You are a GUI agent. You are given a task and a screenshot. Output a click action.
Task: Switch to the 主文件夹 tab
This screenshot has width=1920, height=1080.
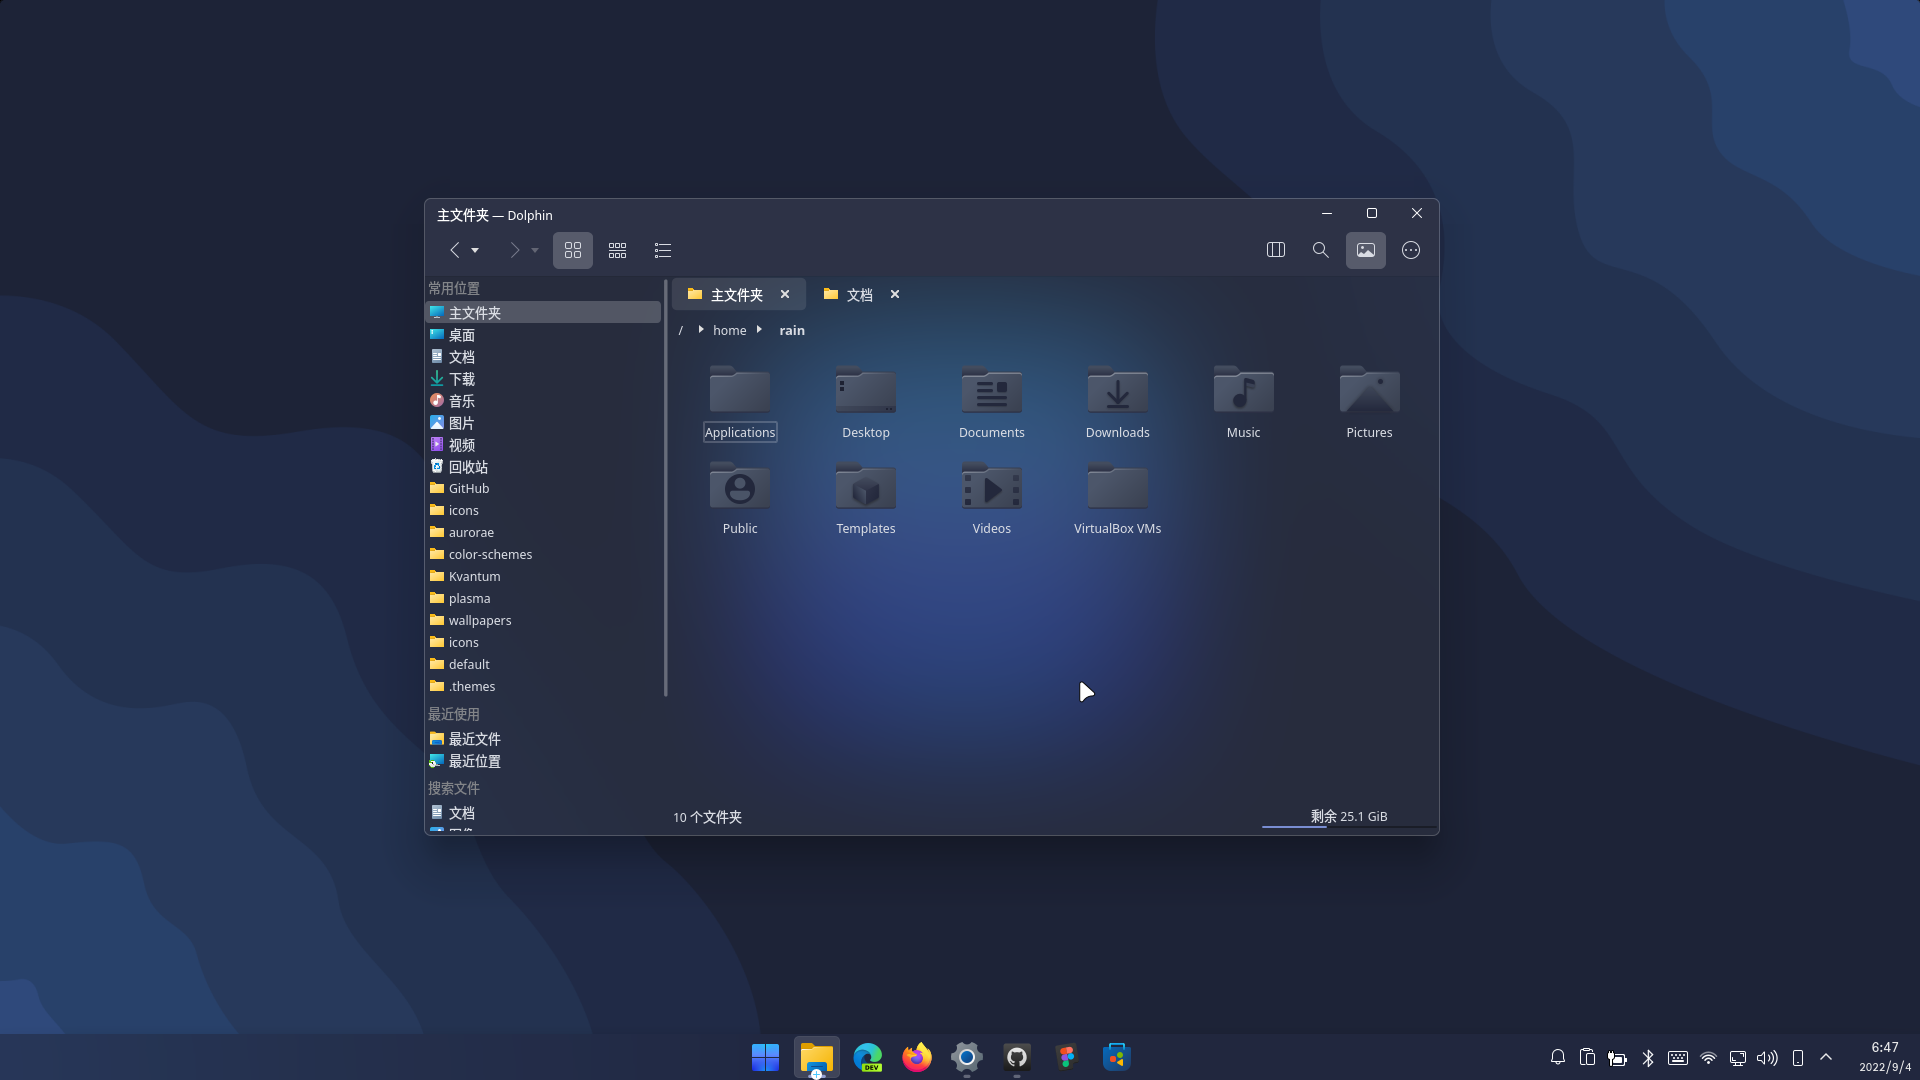[x=737, y=294]
